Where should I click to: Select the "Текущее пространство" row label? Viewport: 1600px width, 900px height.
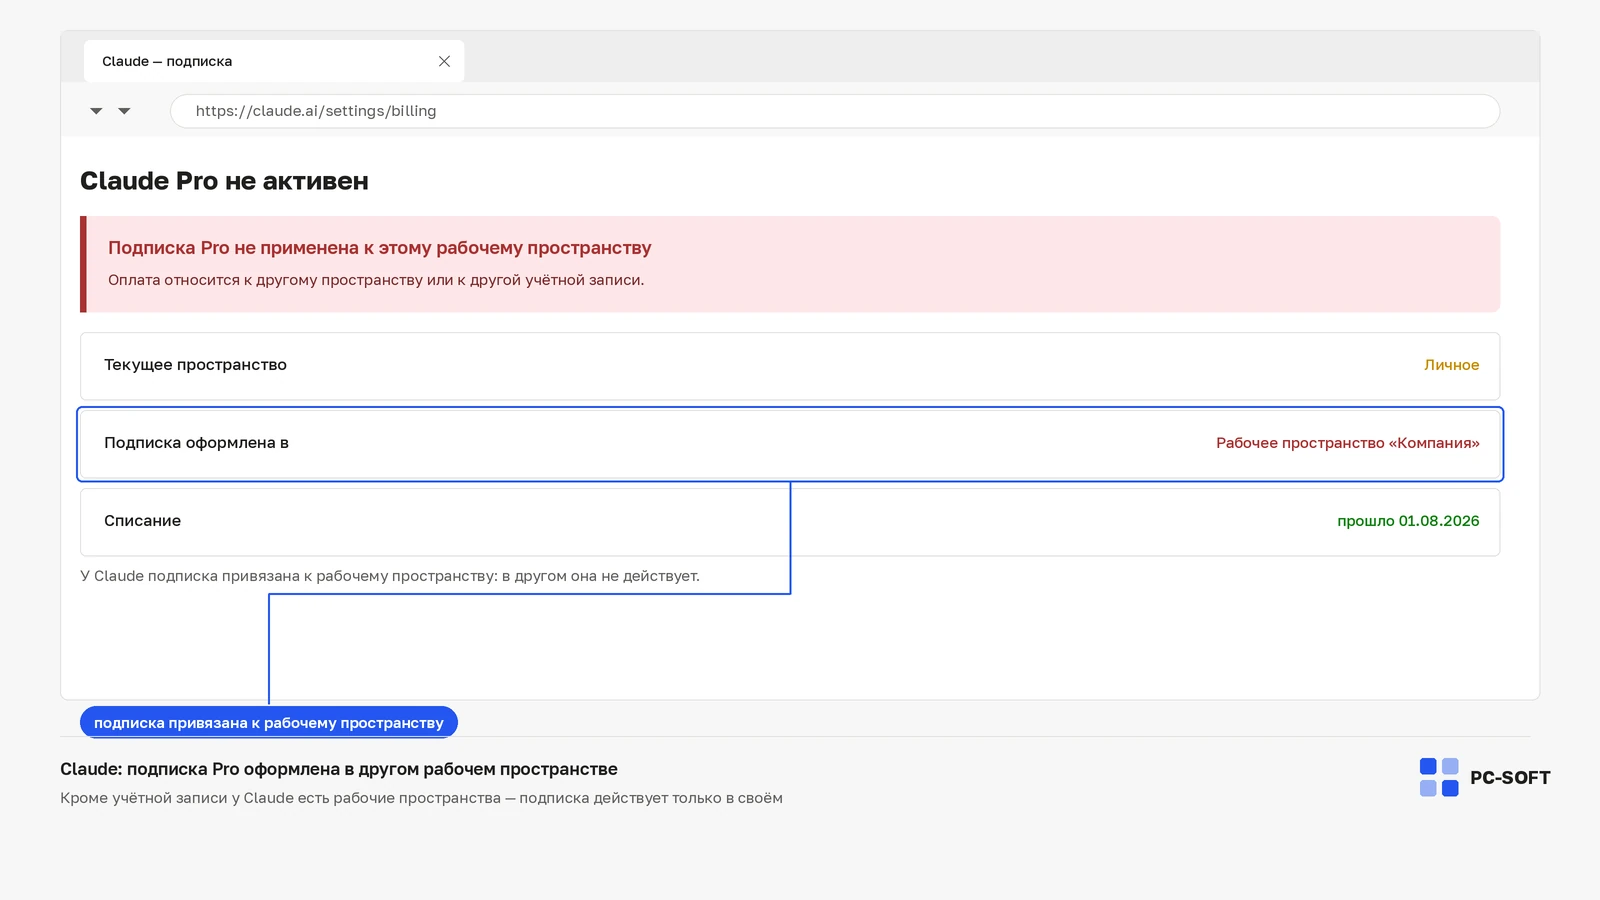tap(195, 365)
